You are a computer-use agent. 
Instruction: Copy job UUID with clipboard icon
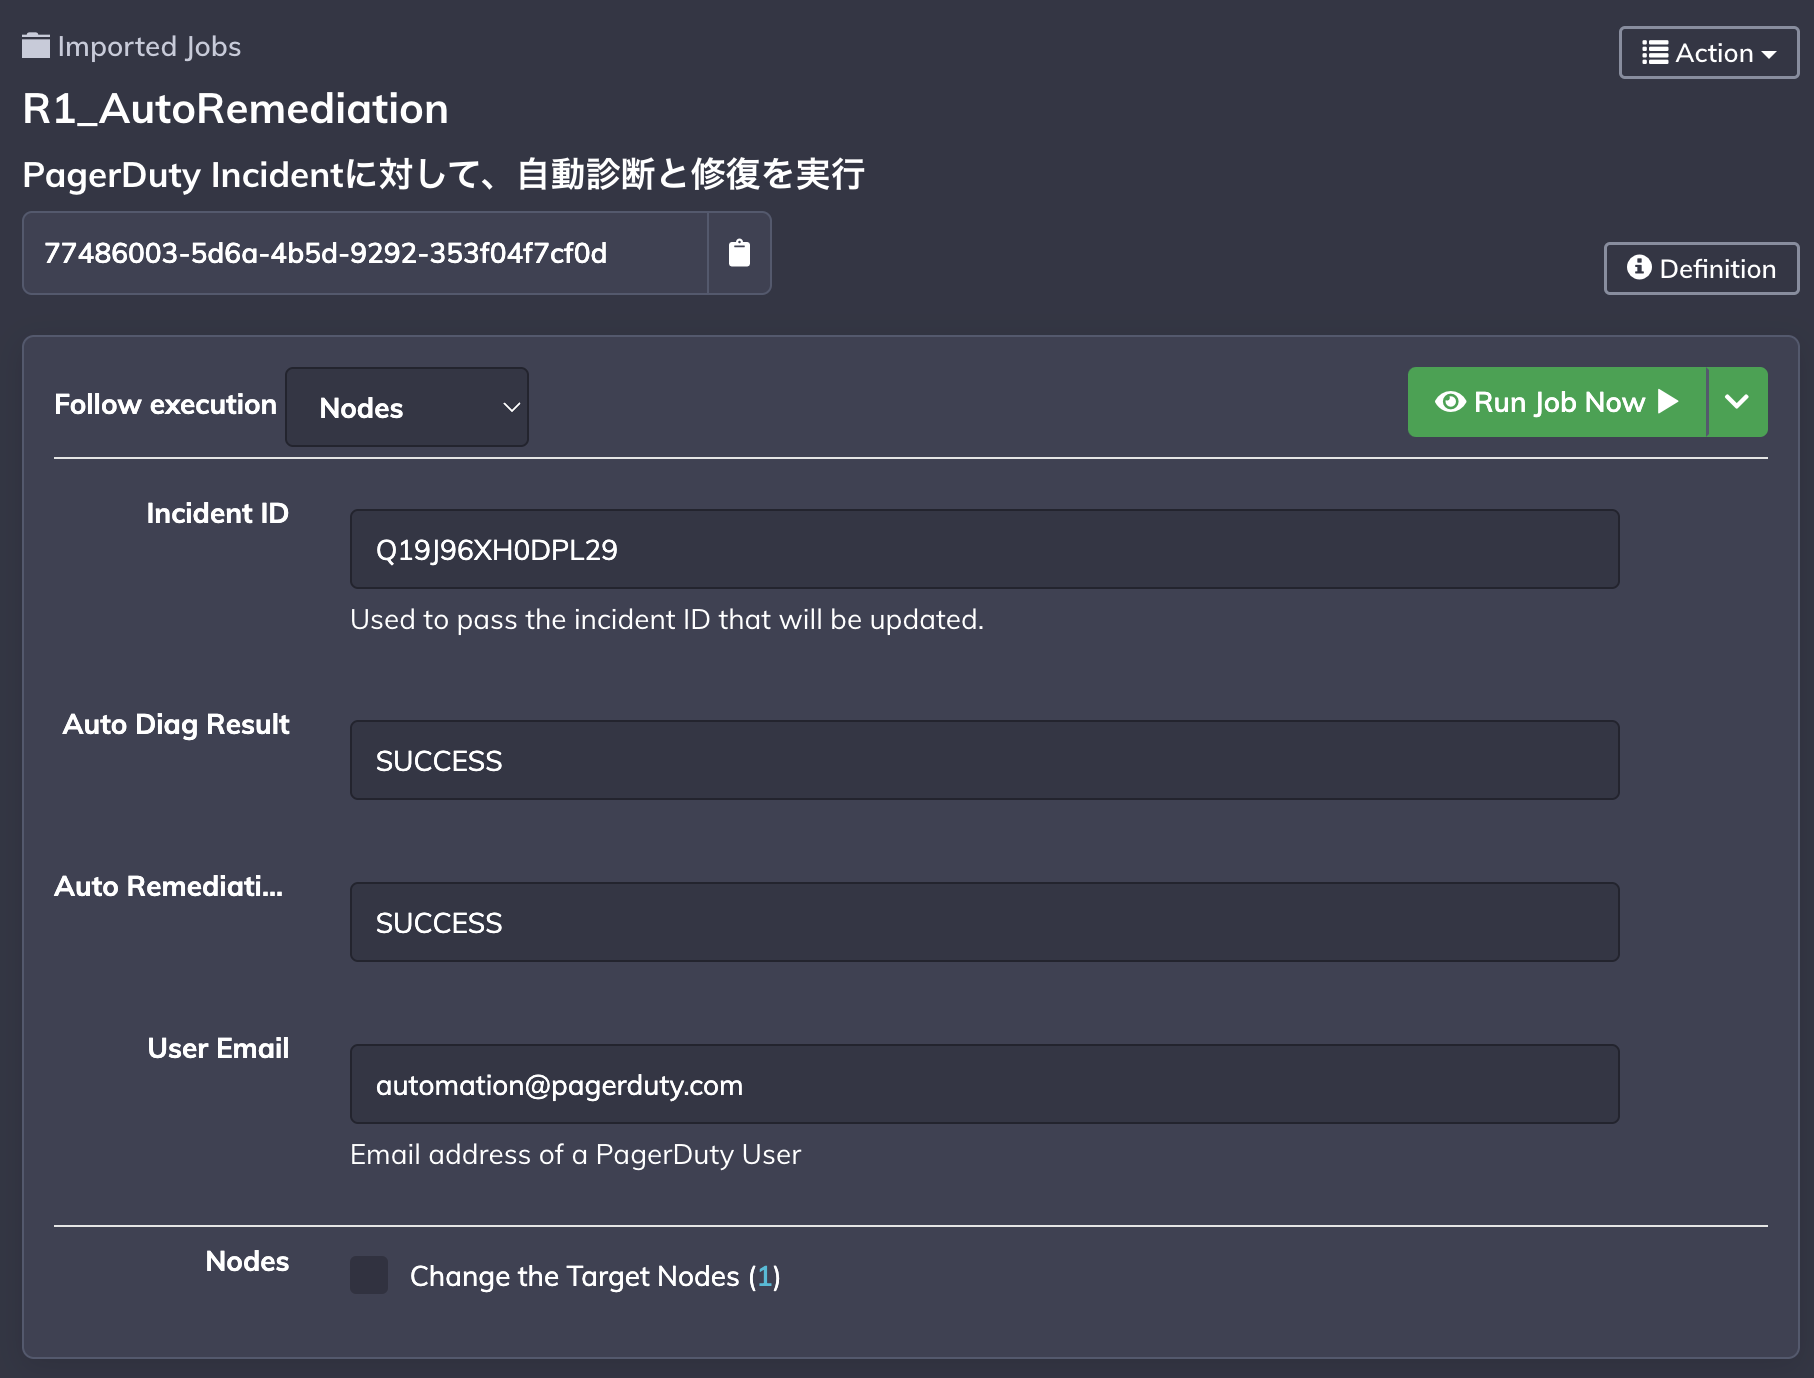739,253
